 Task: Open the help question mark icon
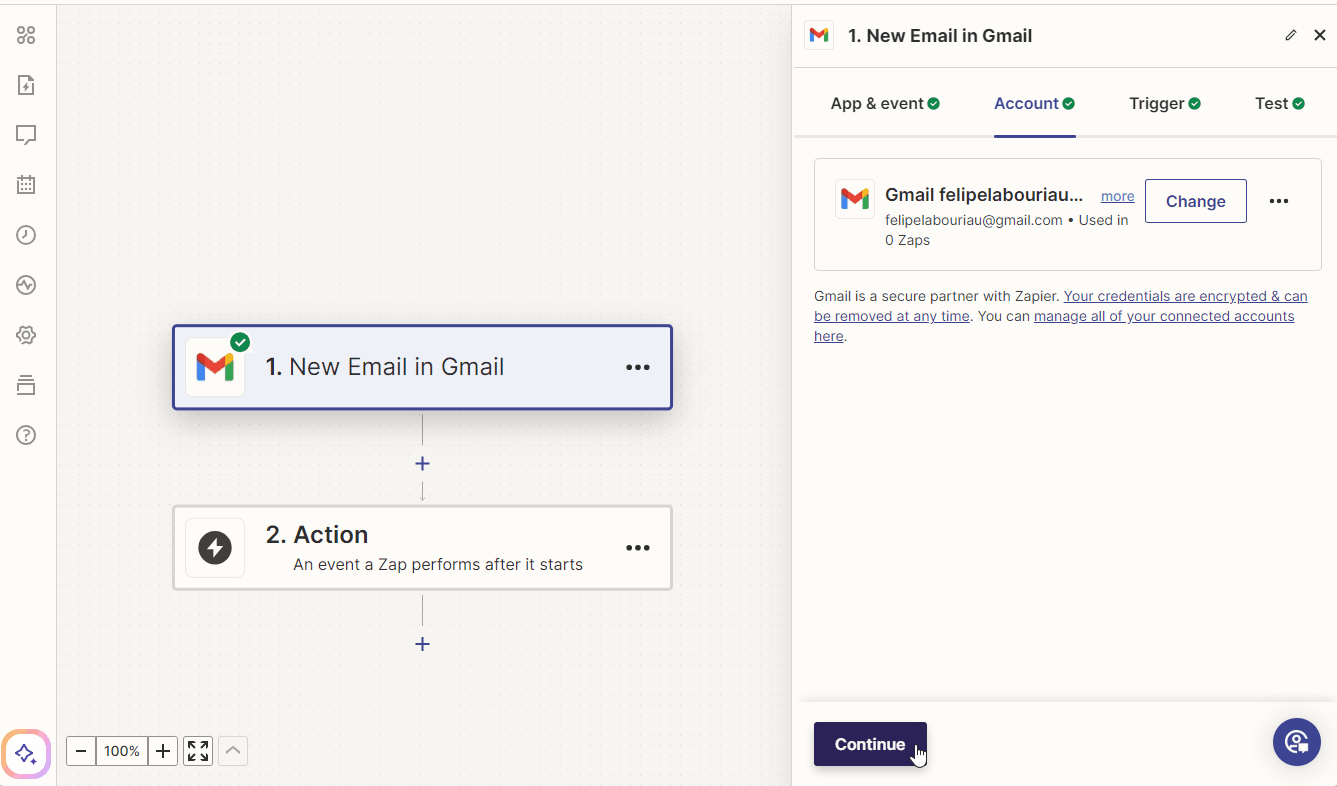(26, 435)
